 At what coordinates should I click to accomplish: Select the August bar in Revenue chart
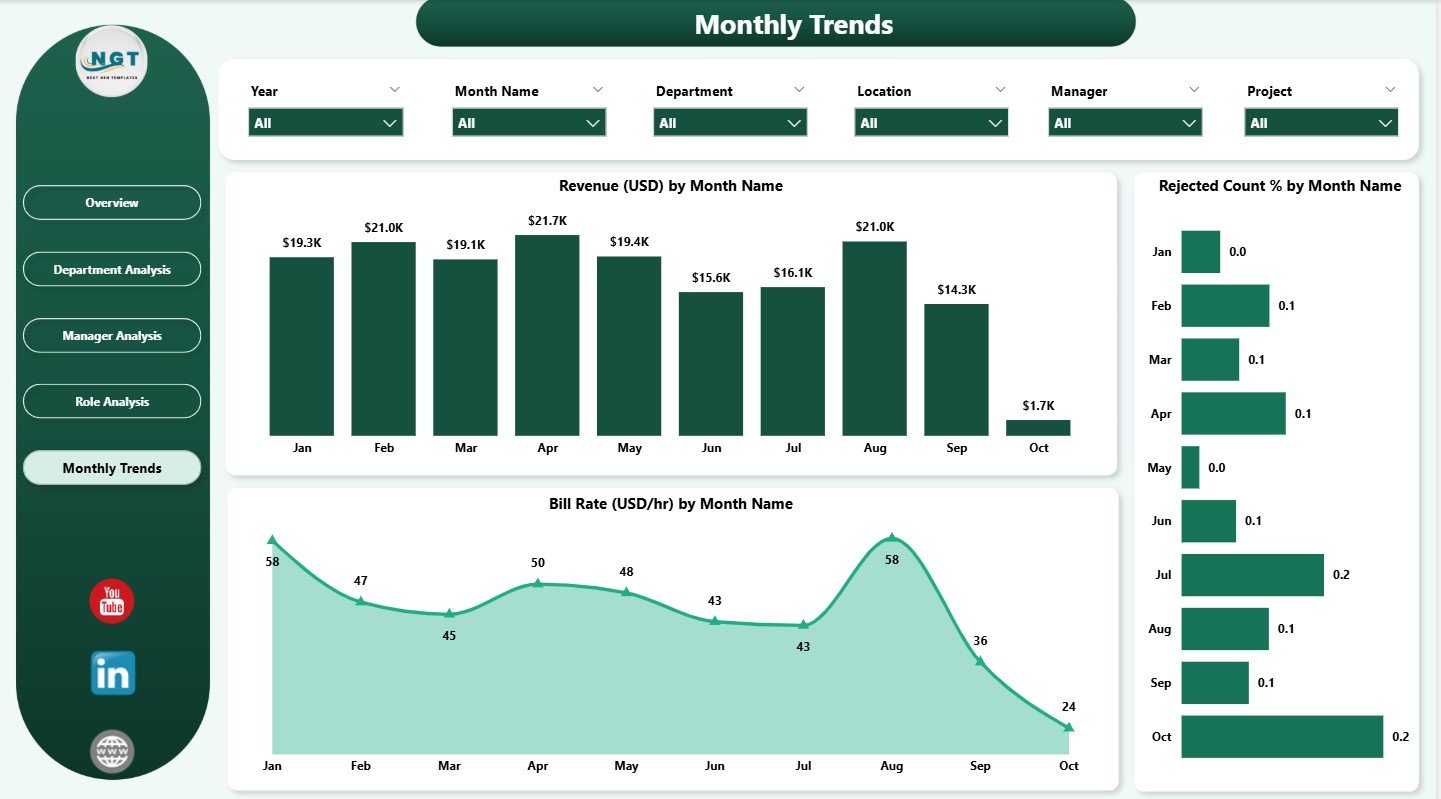click(x=875, y=340)
